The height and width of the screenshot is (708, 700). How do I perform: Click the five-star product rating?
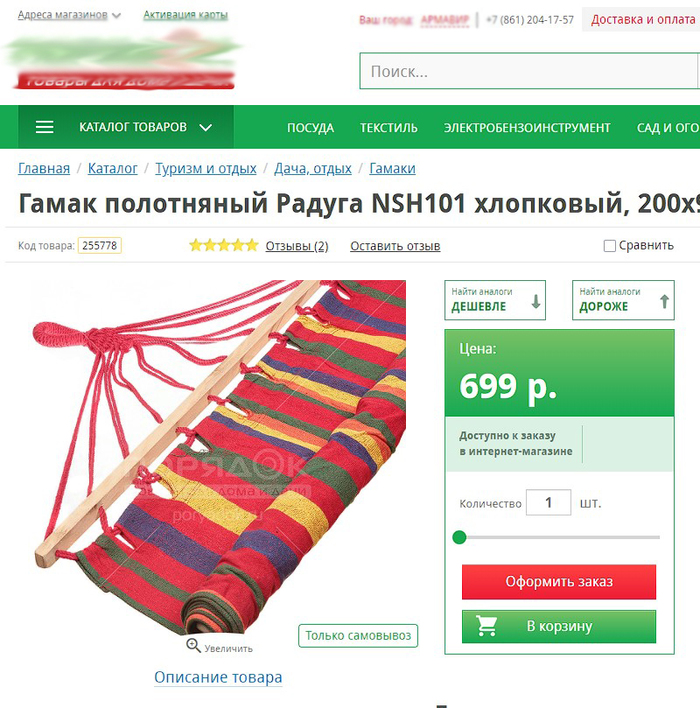pyautogui.click(x=224, y=246)
